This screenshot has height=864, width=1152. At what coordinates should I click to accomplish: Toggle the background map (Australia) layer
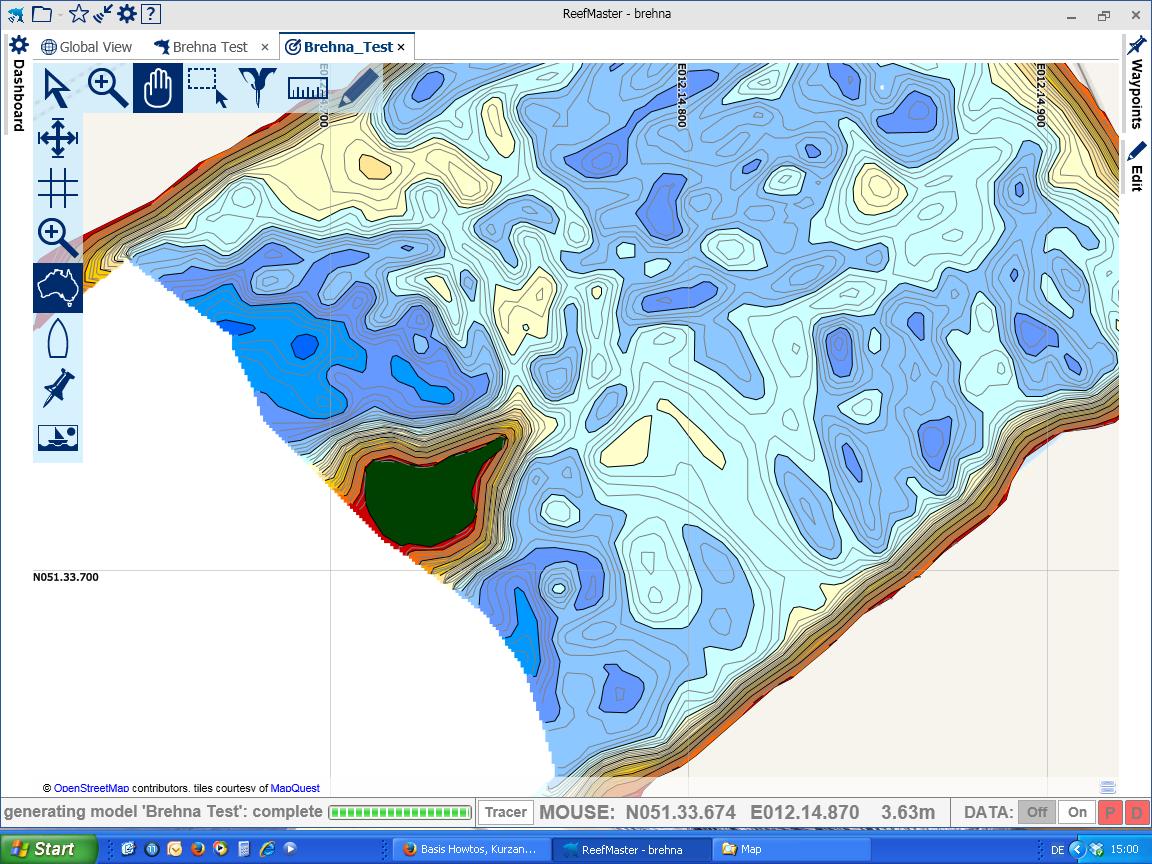[x=57, y=288]
